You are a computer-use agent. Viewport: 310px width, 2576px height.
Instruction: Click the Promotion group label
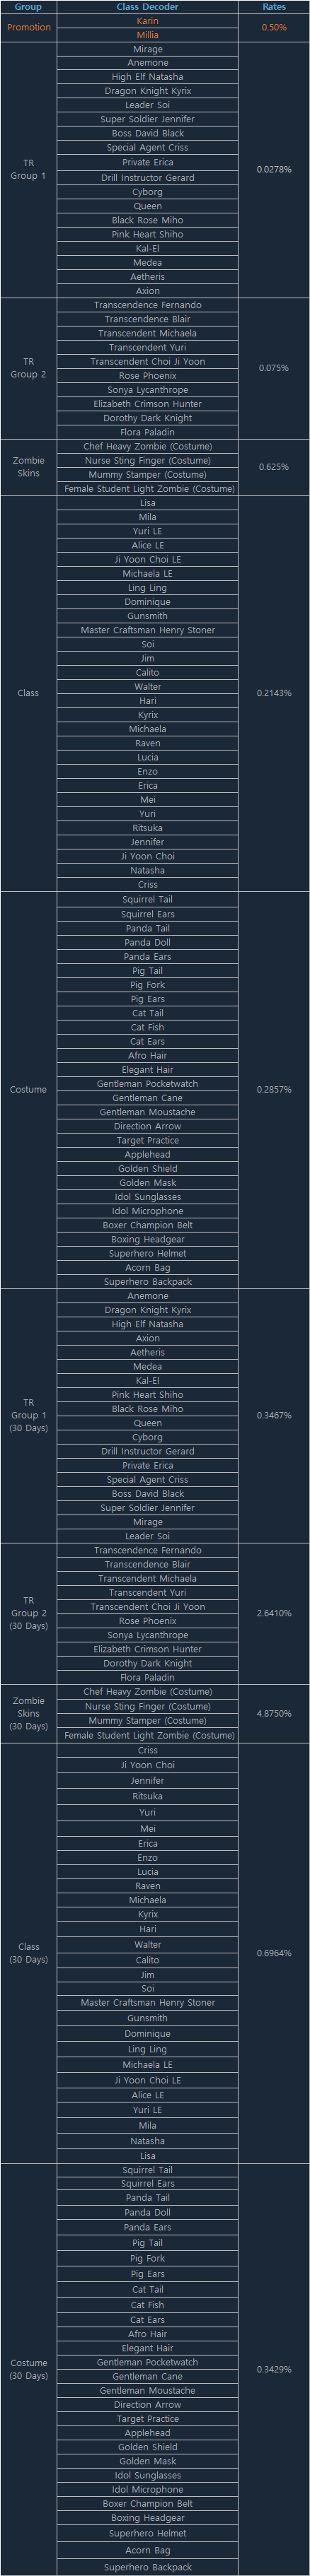coord(28,28)
